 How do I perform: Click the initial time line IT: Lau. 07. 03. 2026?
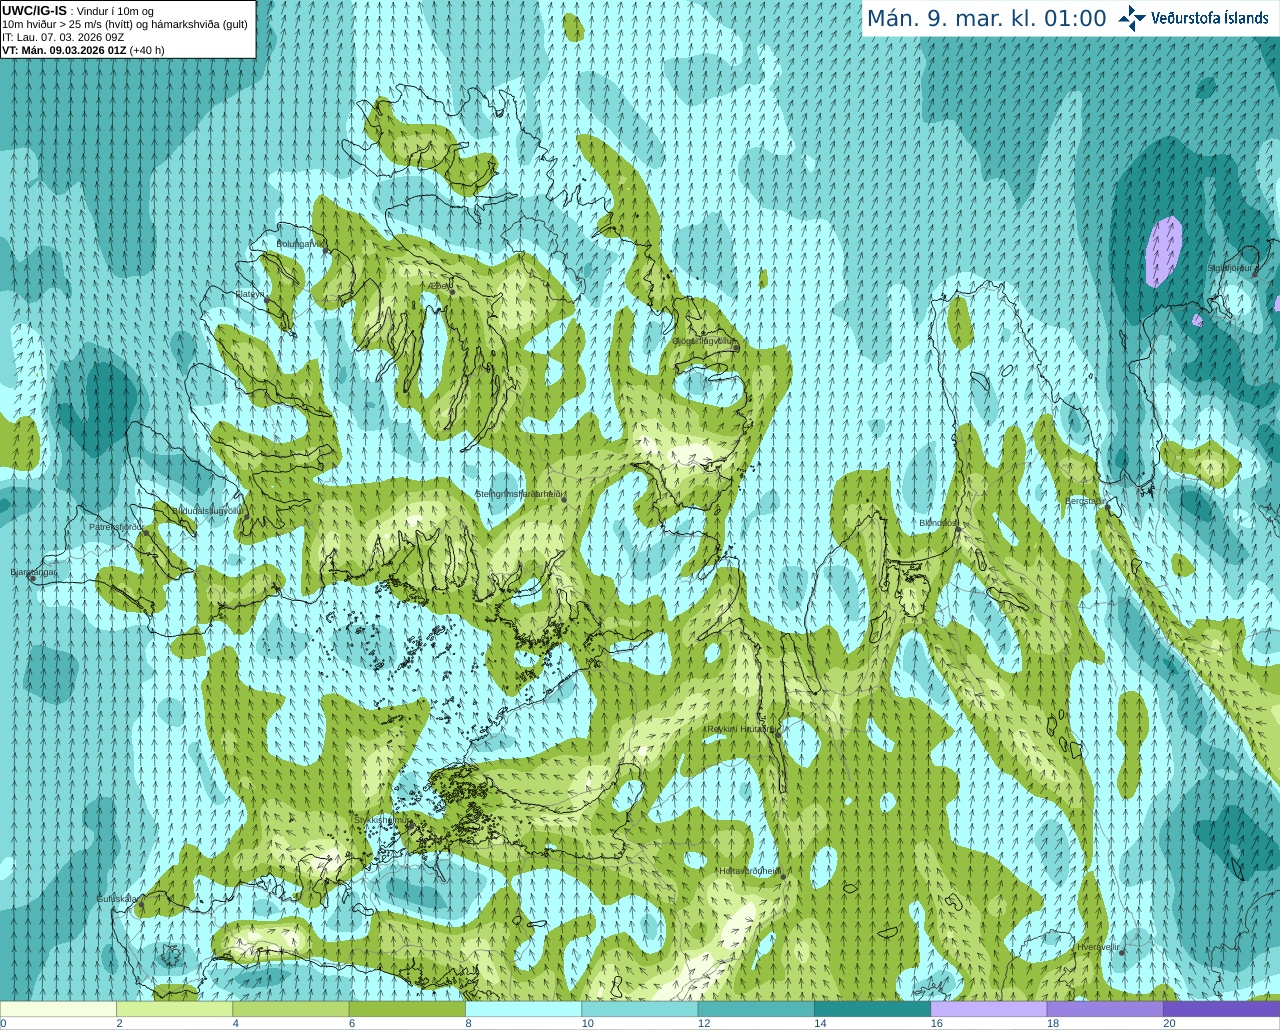pos(63,37)
